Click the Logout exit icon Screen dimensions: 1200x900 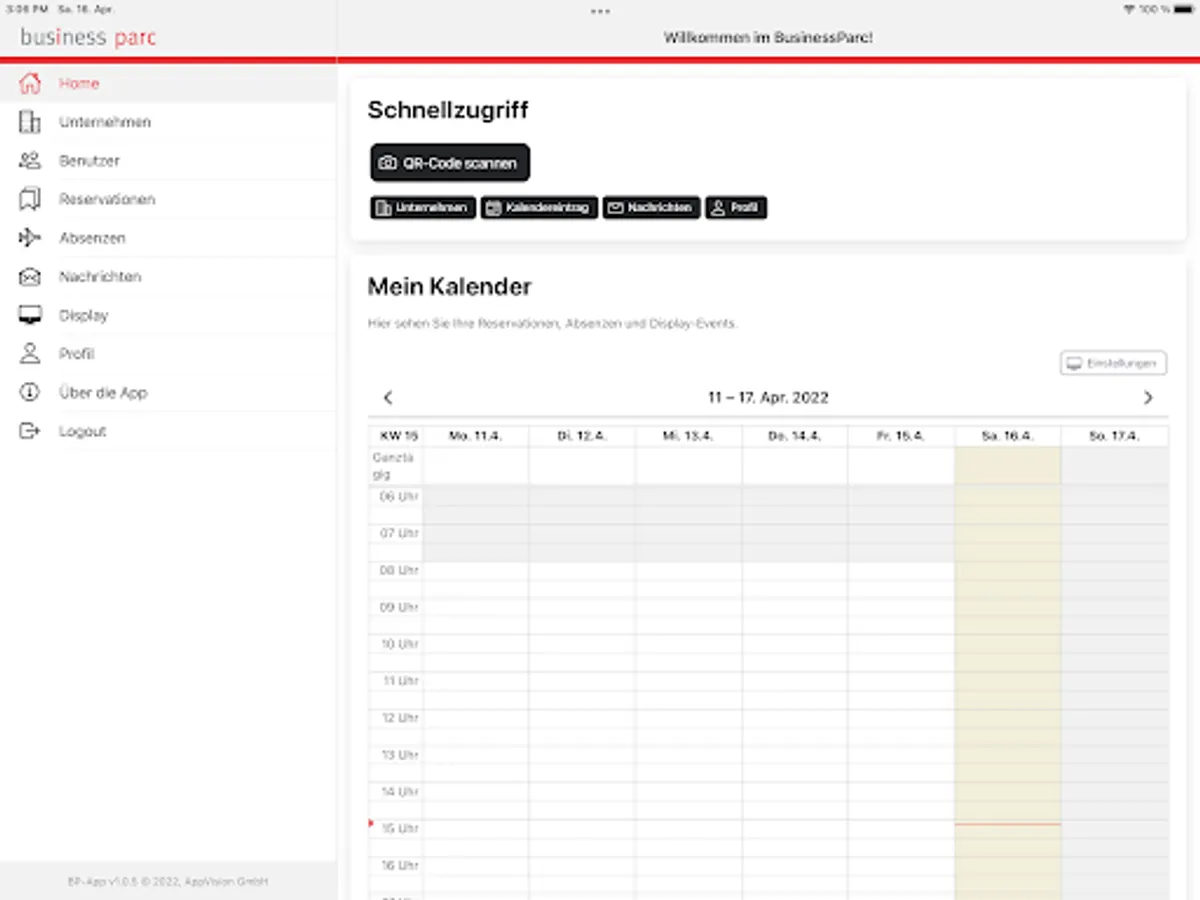coord(30,431)
